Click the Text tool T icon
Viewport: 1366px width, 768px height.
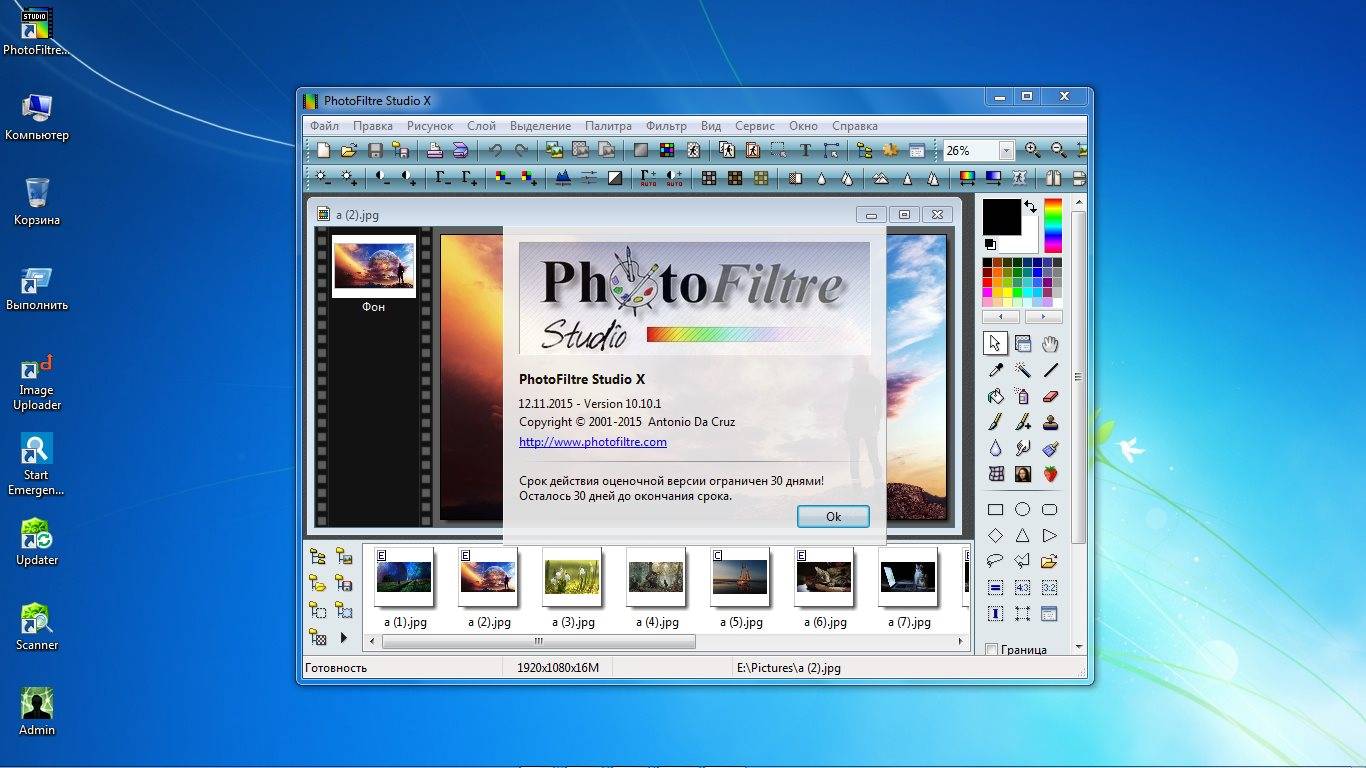pyautogui.click(x=805, y=150)
